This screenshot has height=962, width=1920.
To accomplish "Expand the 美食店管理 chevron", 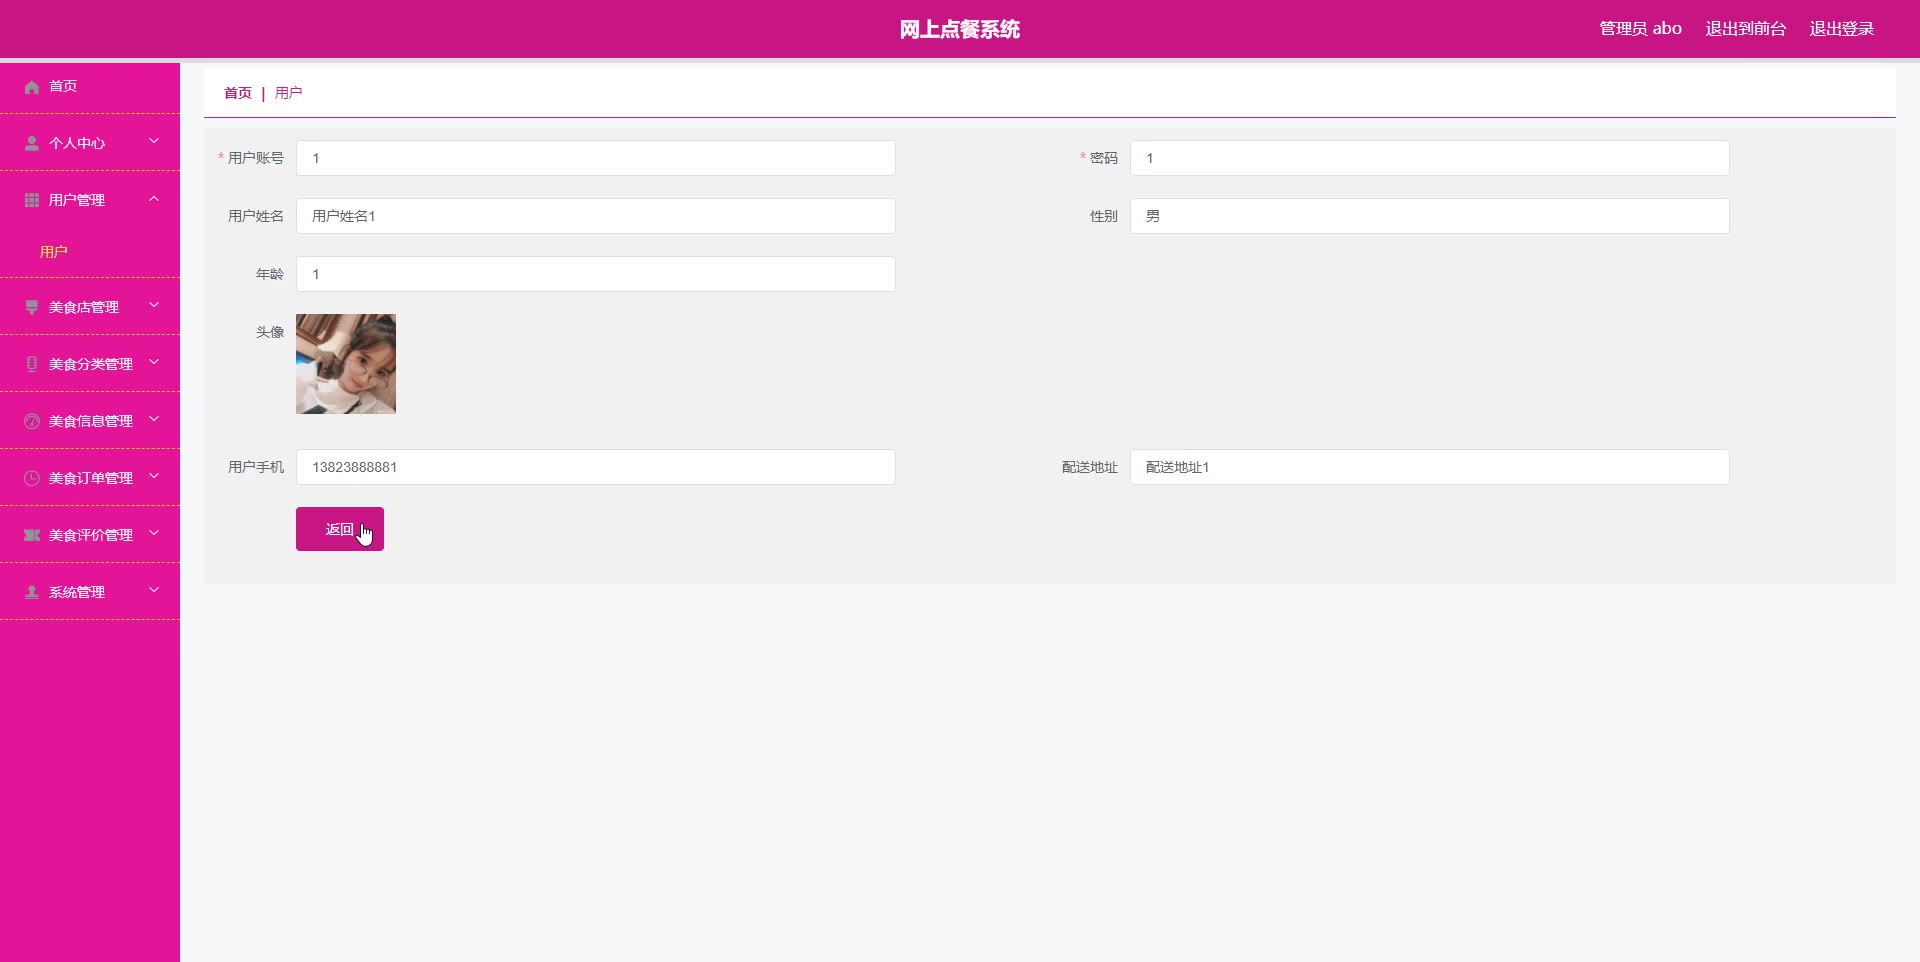I will pyautogui.click(x=154, y=306).
